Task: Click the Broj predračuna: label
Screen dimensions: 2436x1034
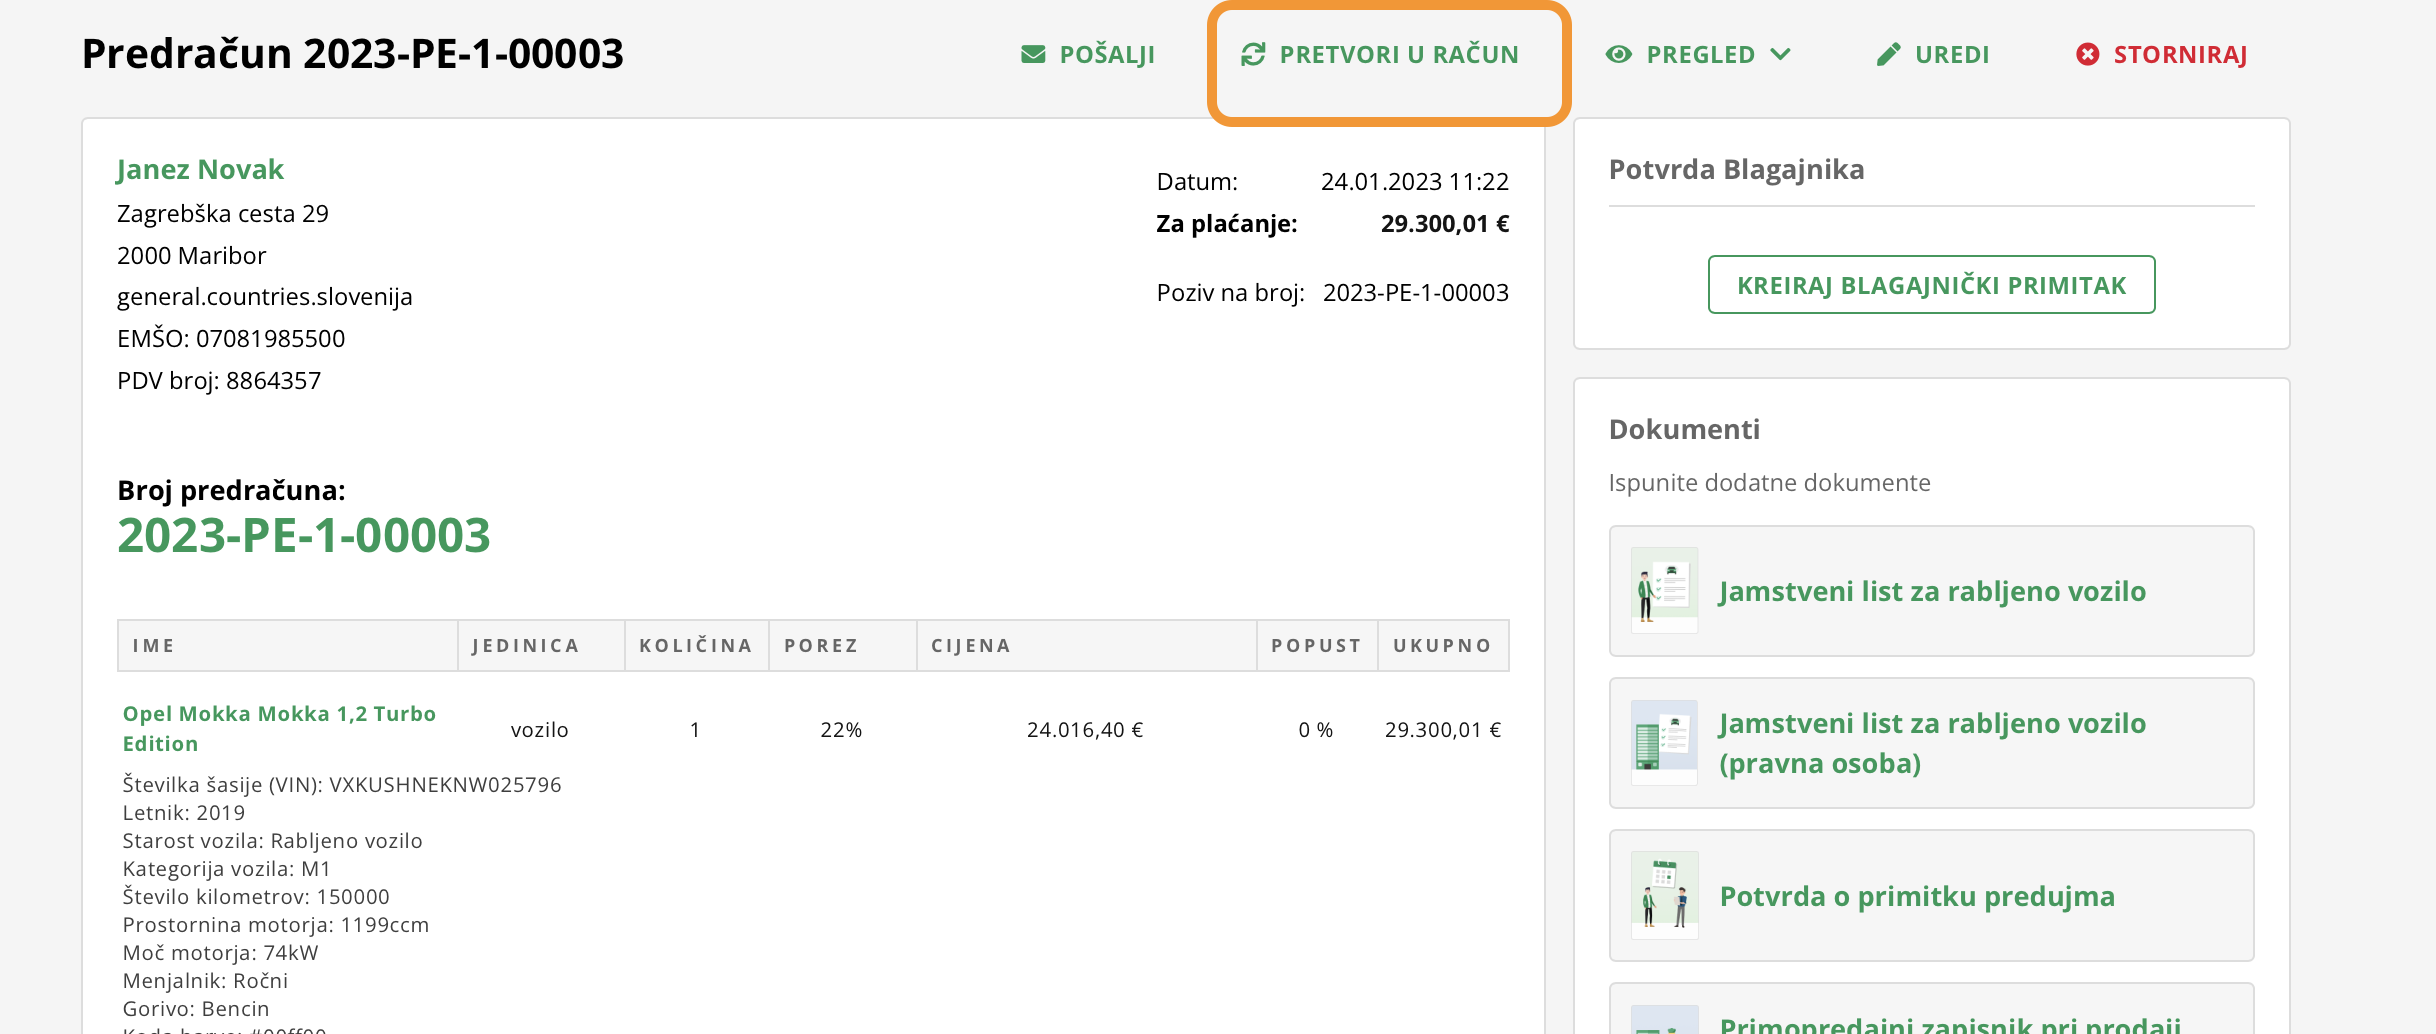Action: [231, 490]
